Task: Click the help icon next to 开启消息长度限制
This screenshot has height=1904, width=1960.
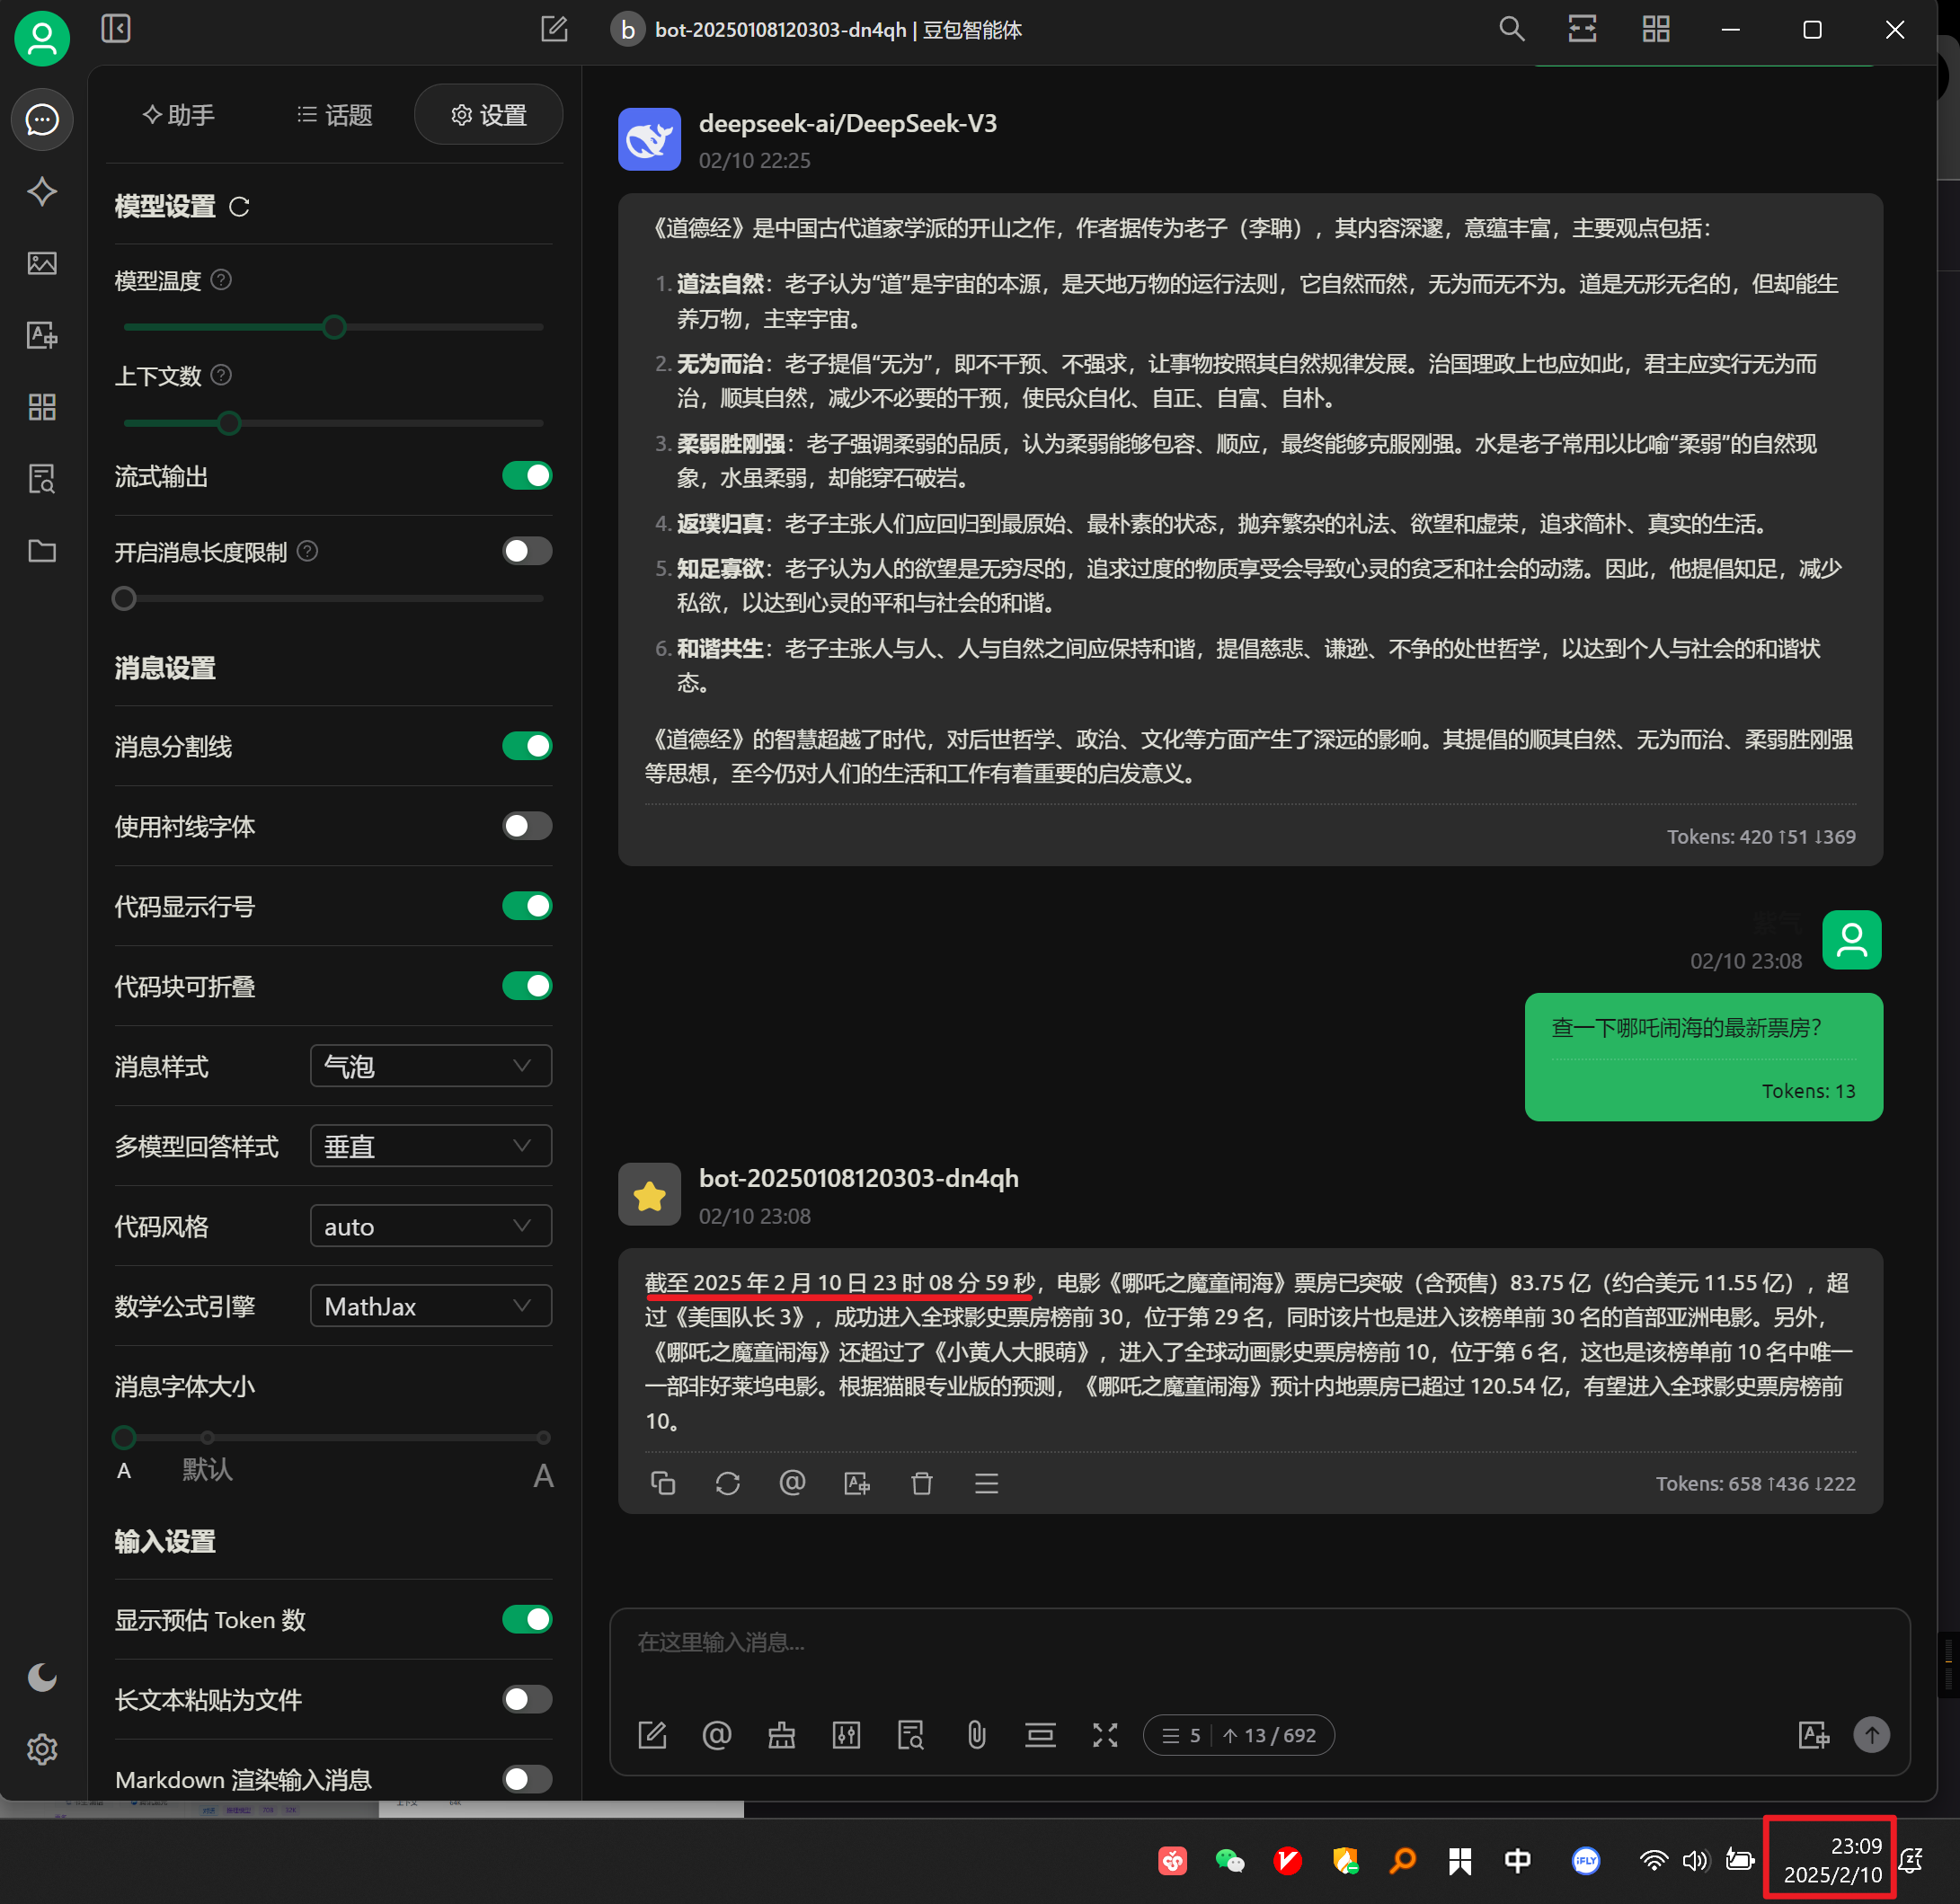Action: pyautogui.click(x=308, y=551)
